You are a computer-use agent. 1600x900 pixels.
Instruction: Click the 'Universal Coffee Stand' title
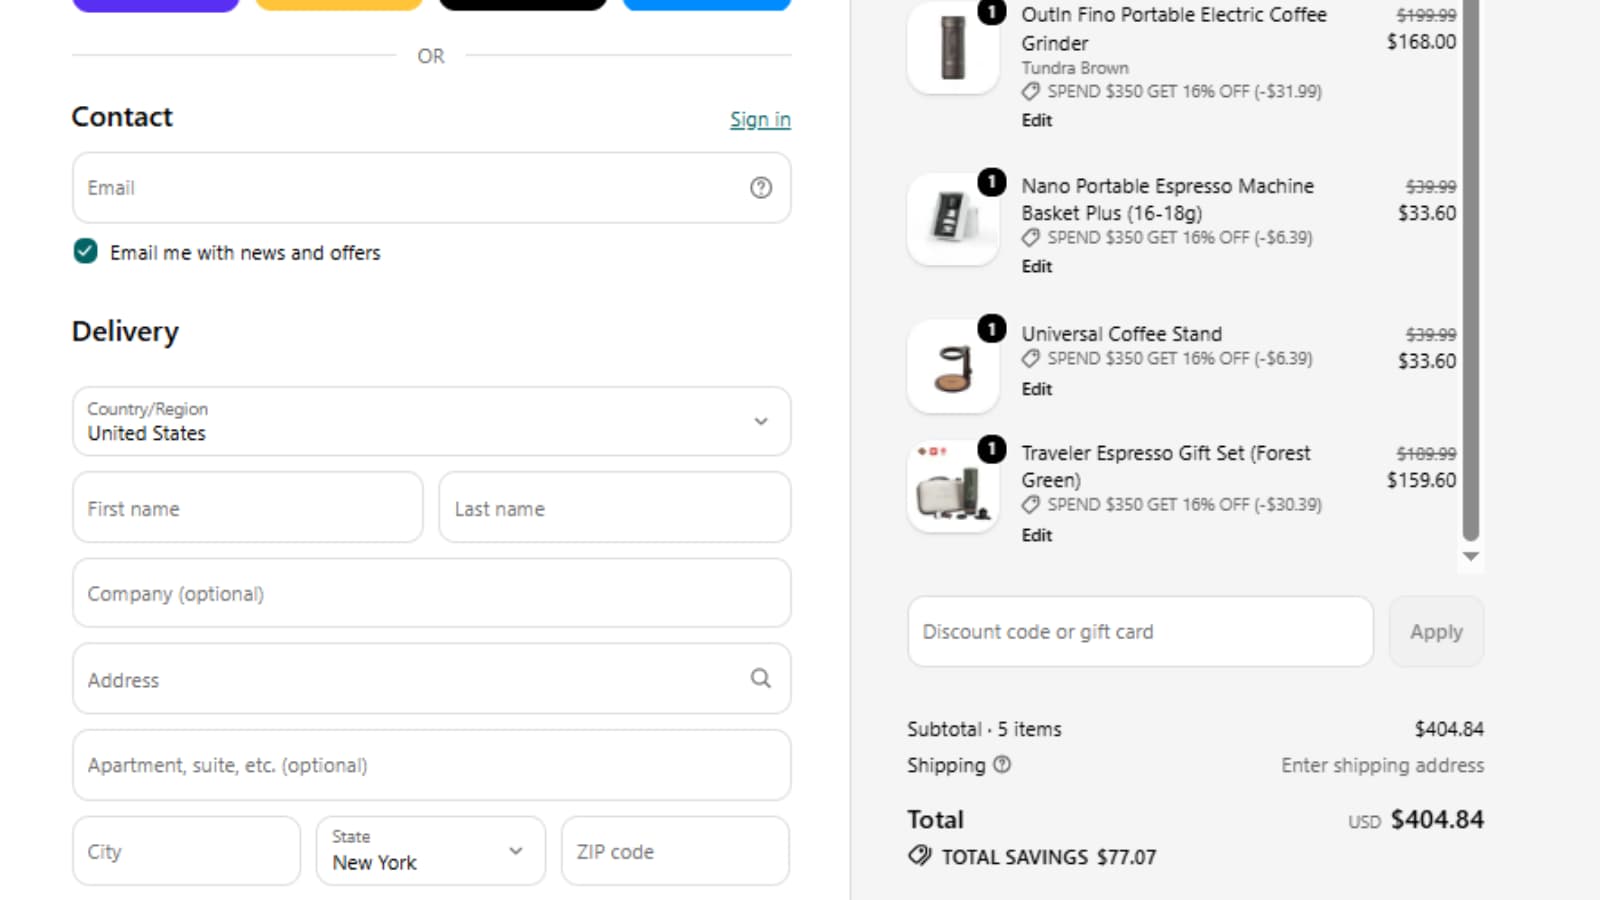[1121, 334]
